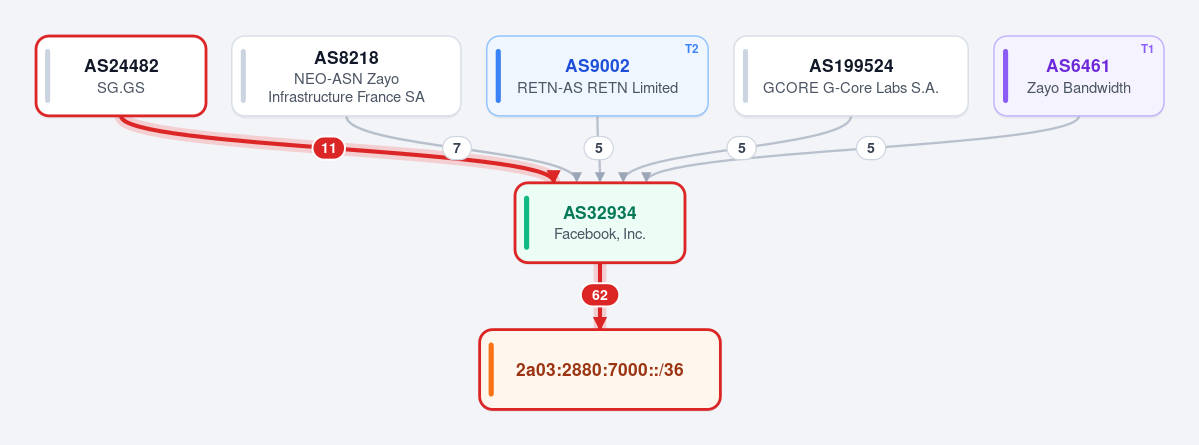Select the AS6461 Zayo Bandwidth node
The width and height of the screenshot is (1199, 445).
tap(1079, 76)
